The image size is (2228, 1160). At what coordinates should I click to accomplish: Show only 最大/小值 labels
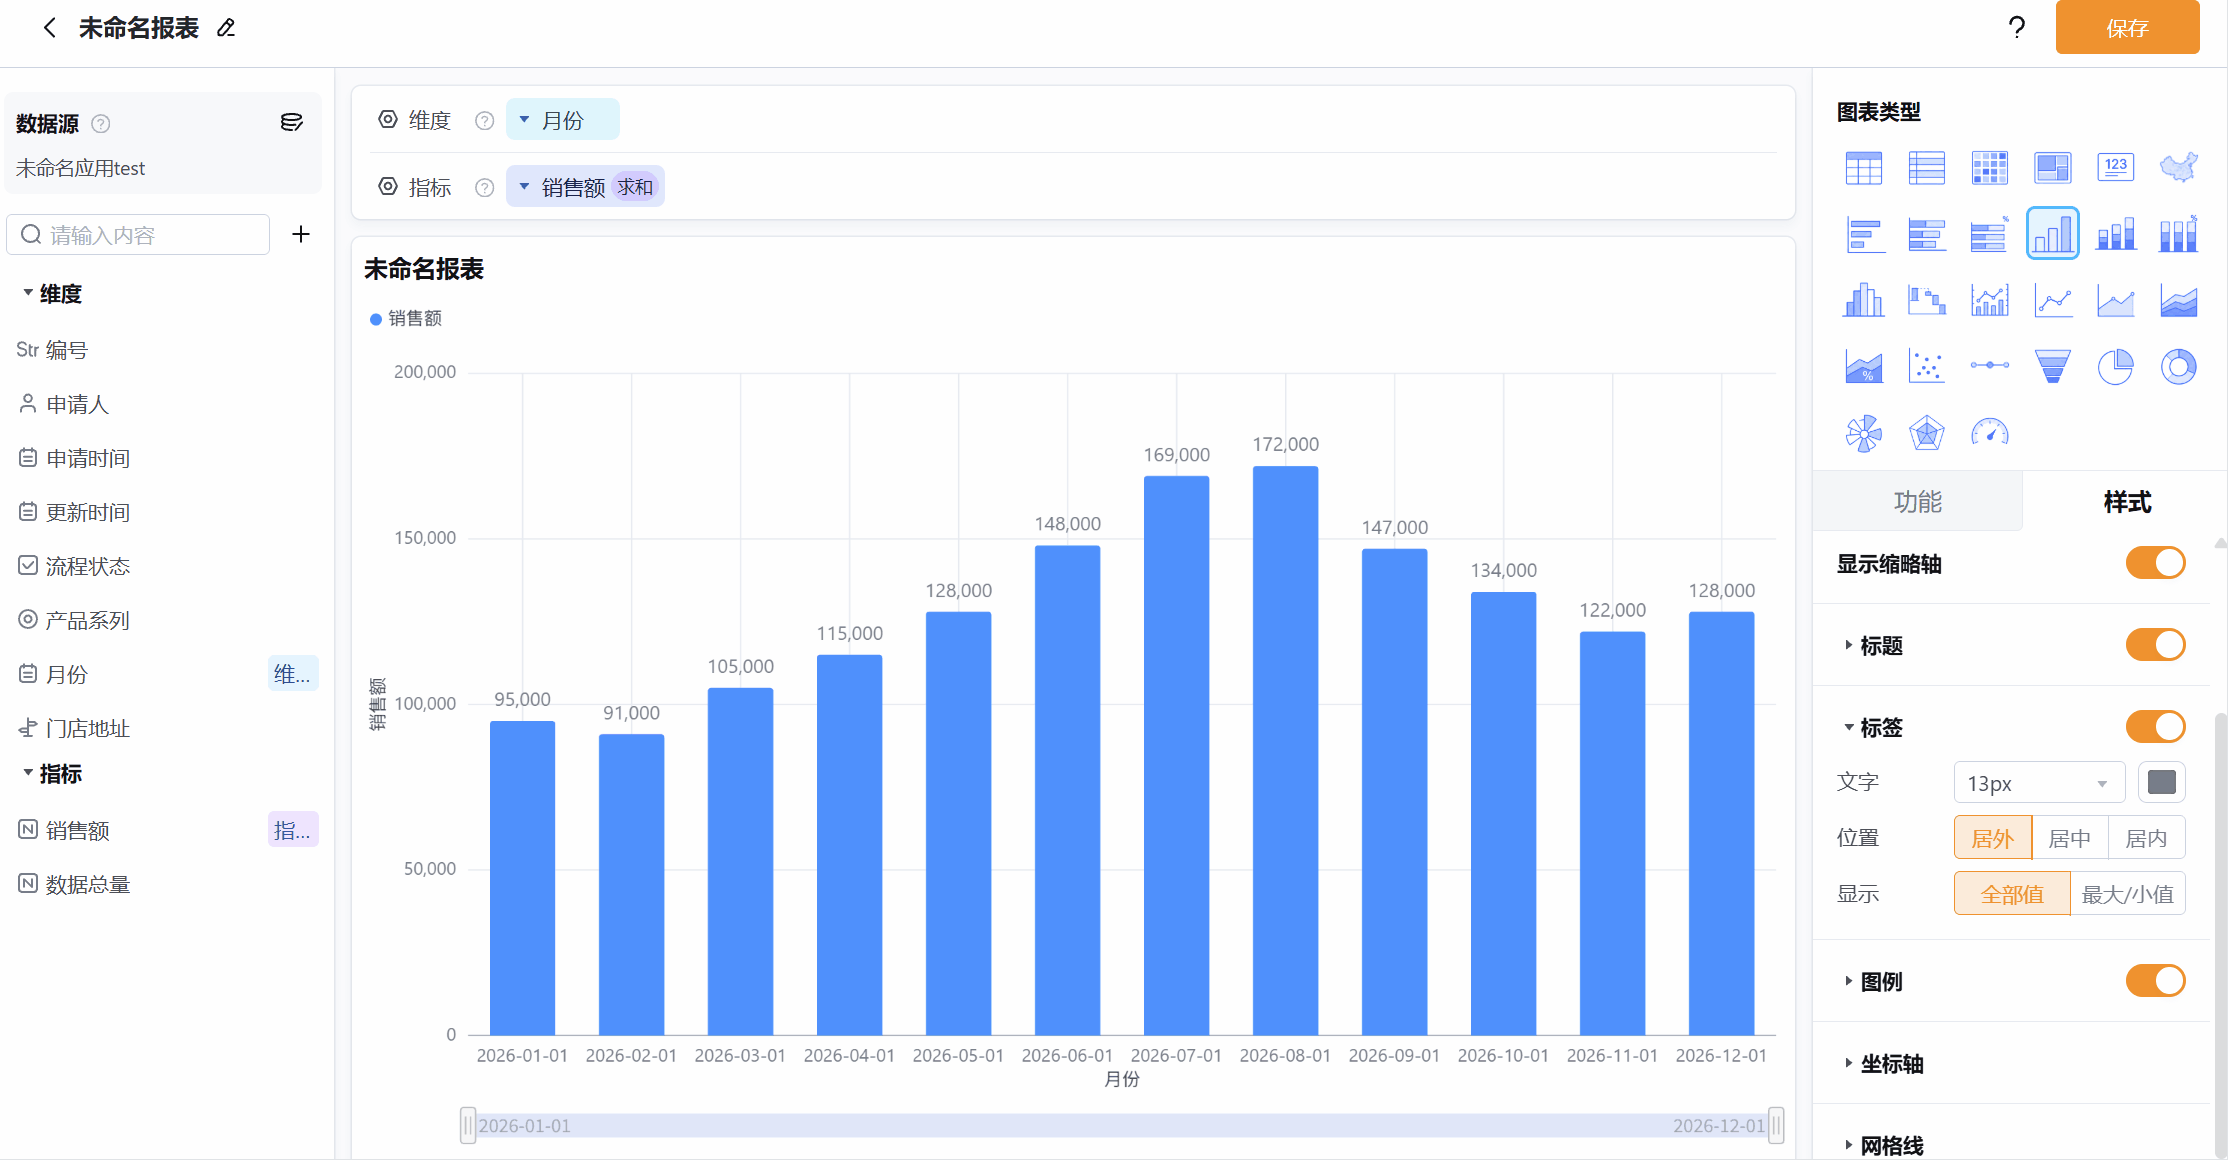click(x=2128, y=894)
